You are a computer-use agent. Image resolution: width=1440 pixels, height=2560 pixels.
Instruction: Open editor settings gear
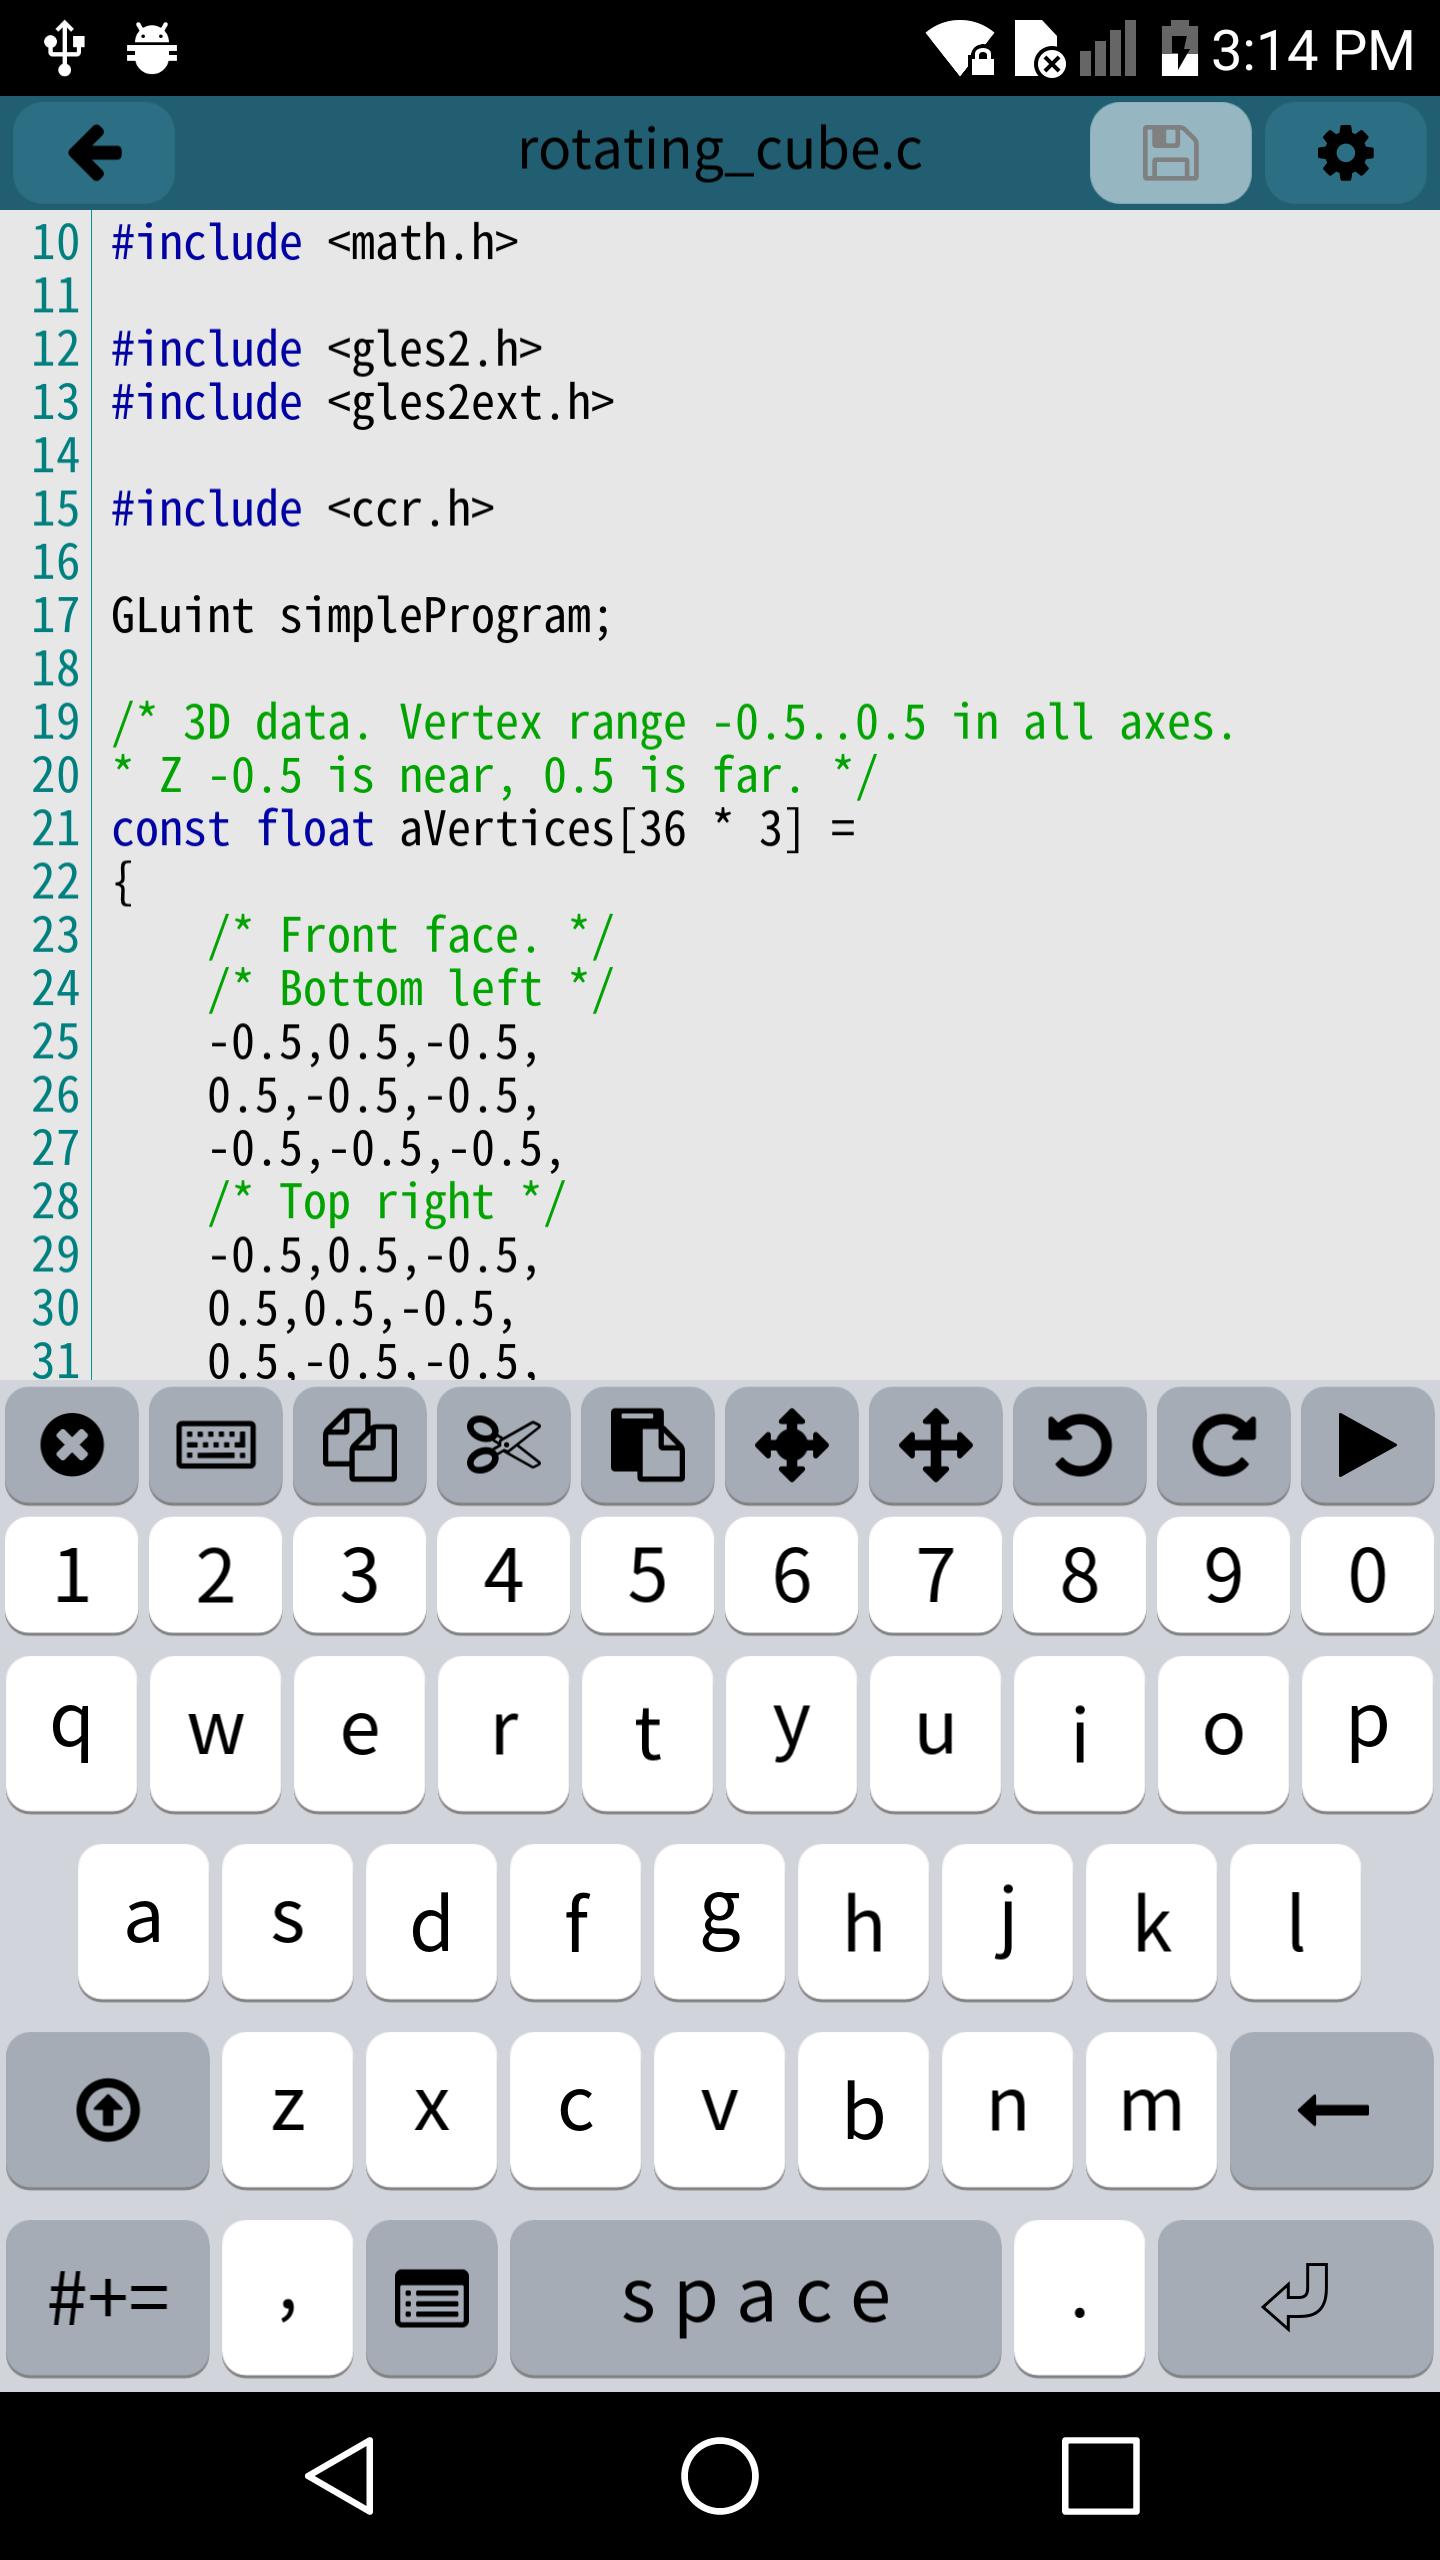1345,153
